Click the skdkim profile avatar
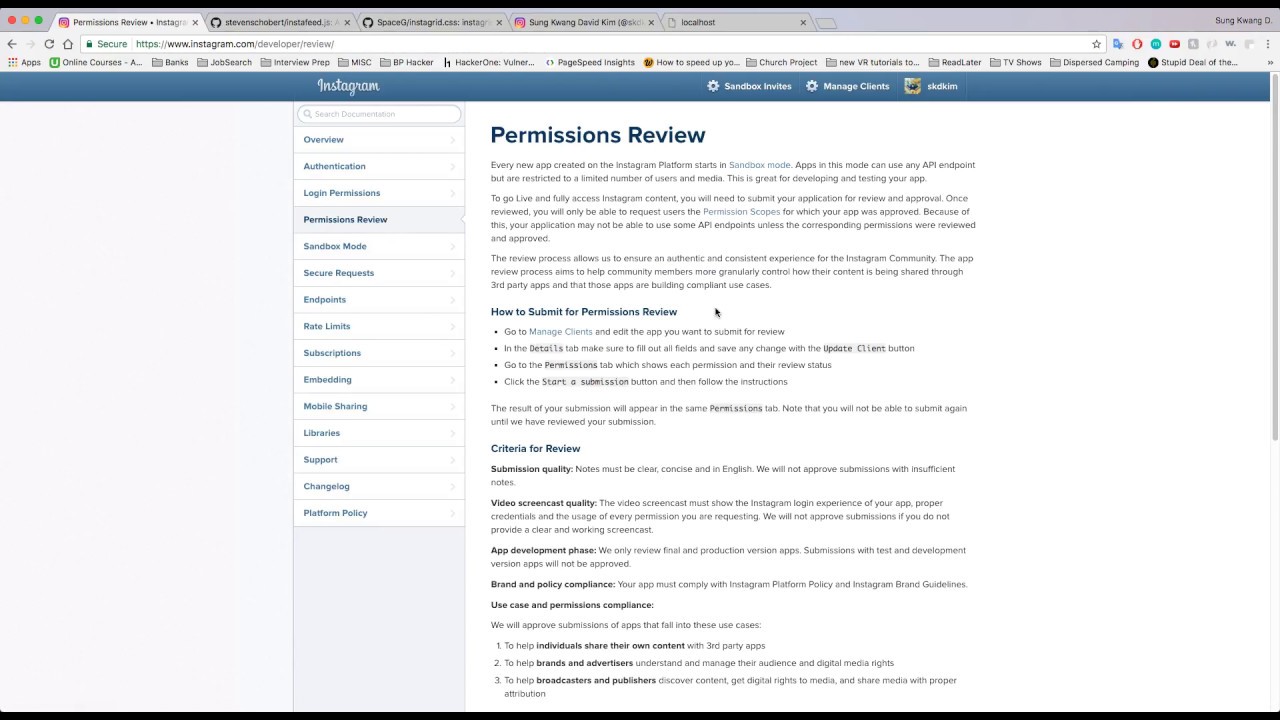This screenshot has height=720, width=1280. coord(912,86)
